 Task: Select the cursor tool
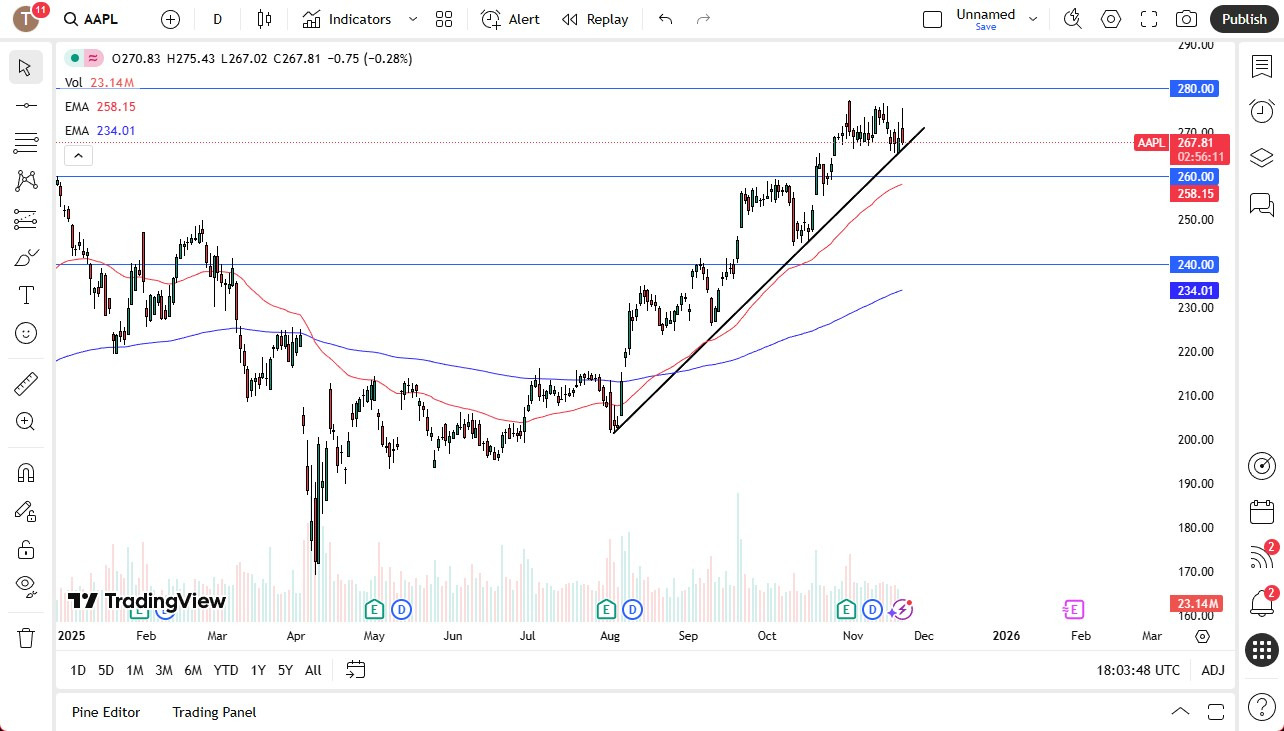point(25,67)
